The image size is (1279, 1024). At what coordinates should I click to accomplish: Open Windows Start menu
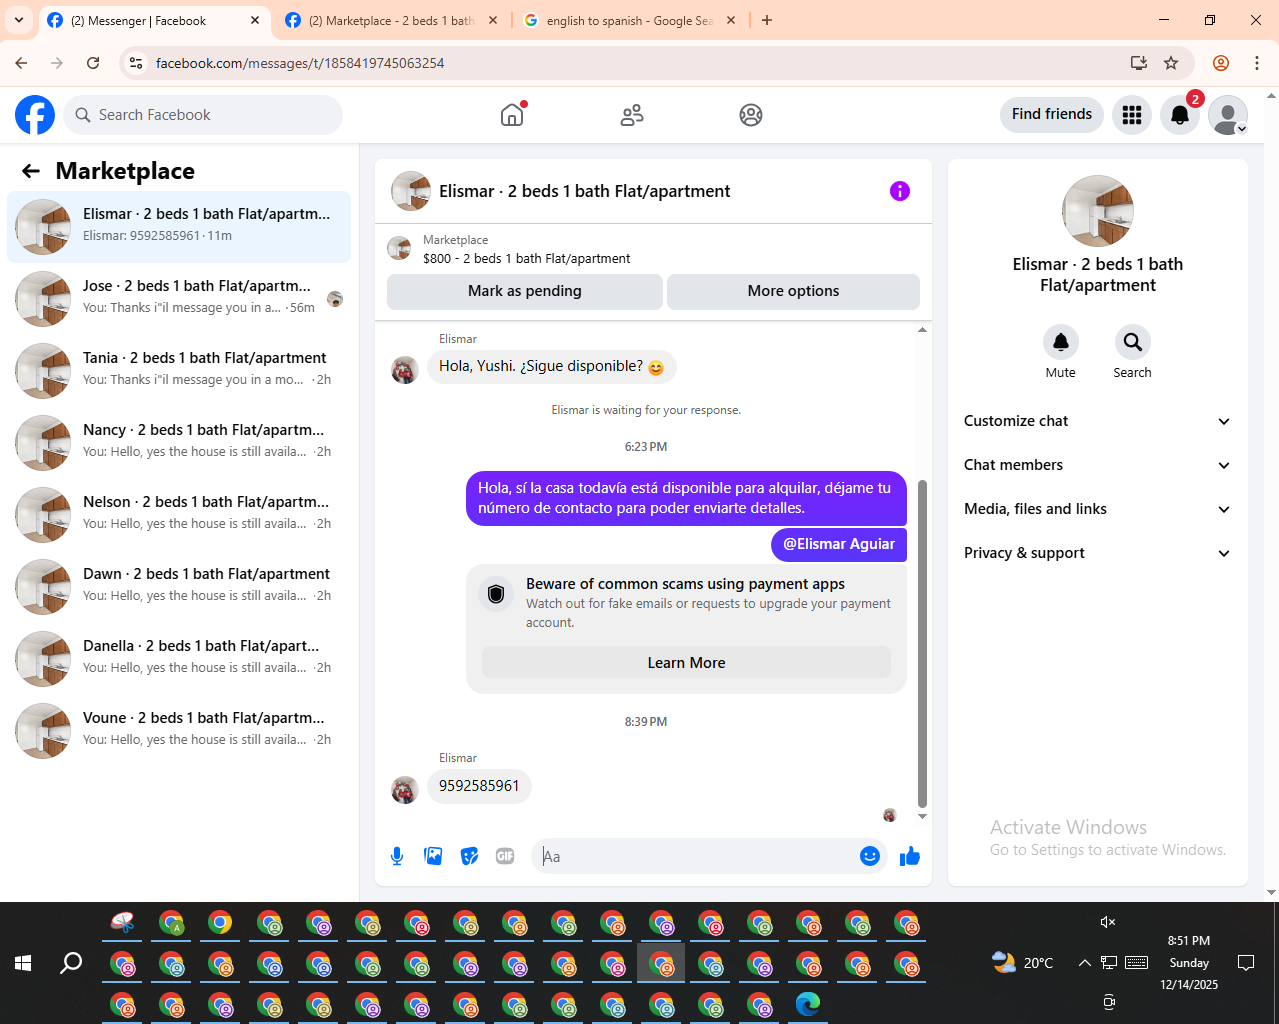click(x=23, y=963)
